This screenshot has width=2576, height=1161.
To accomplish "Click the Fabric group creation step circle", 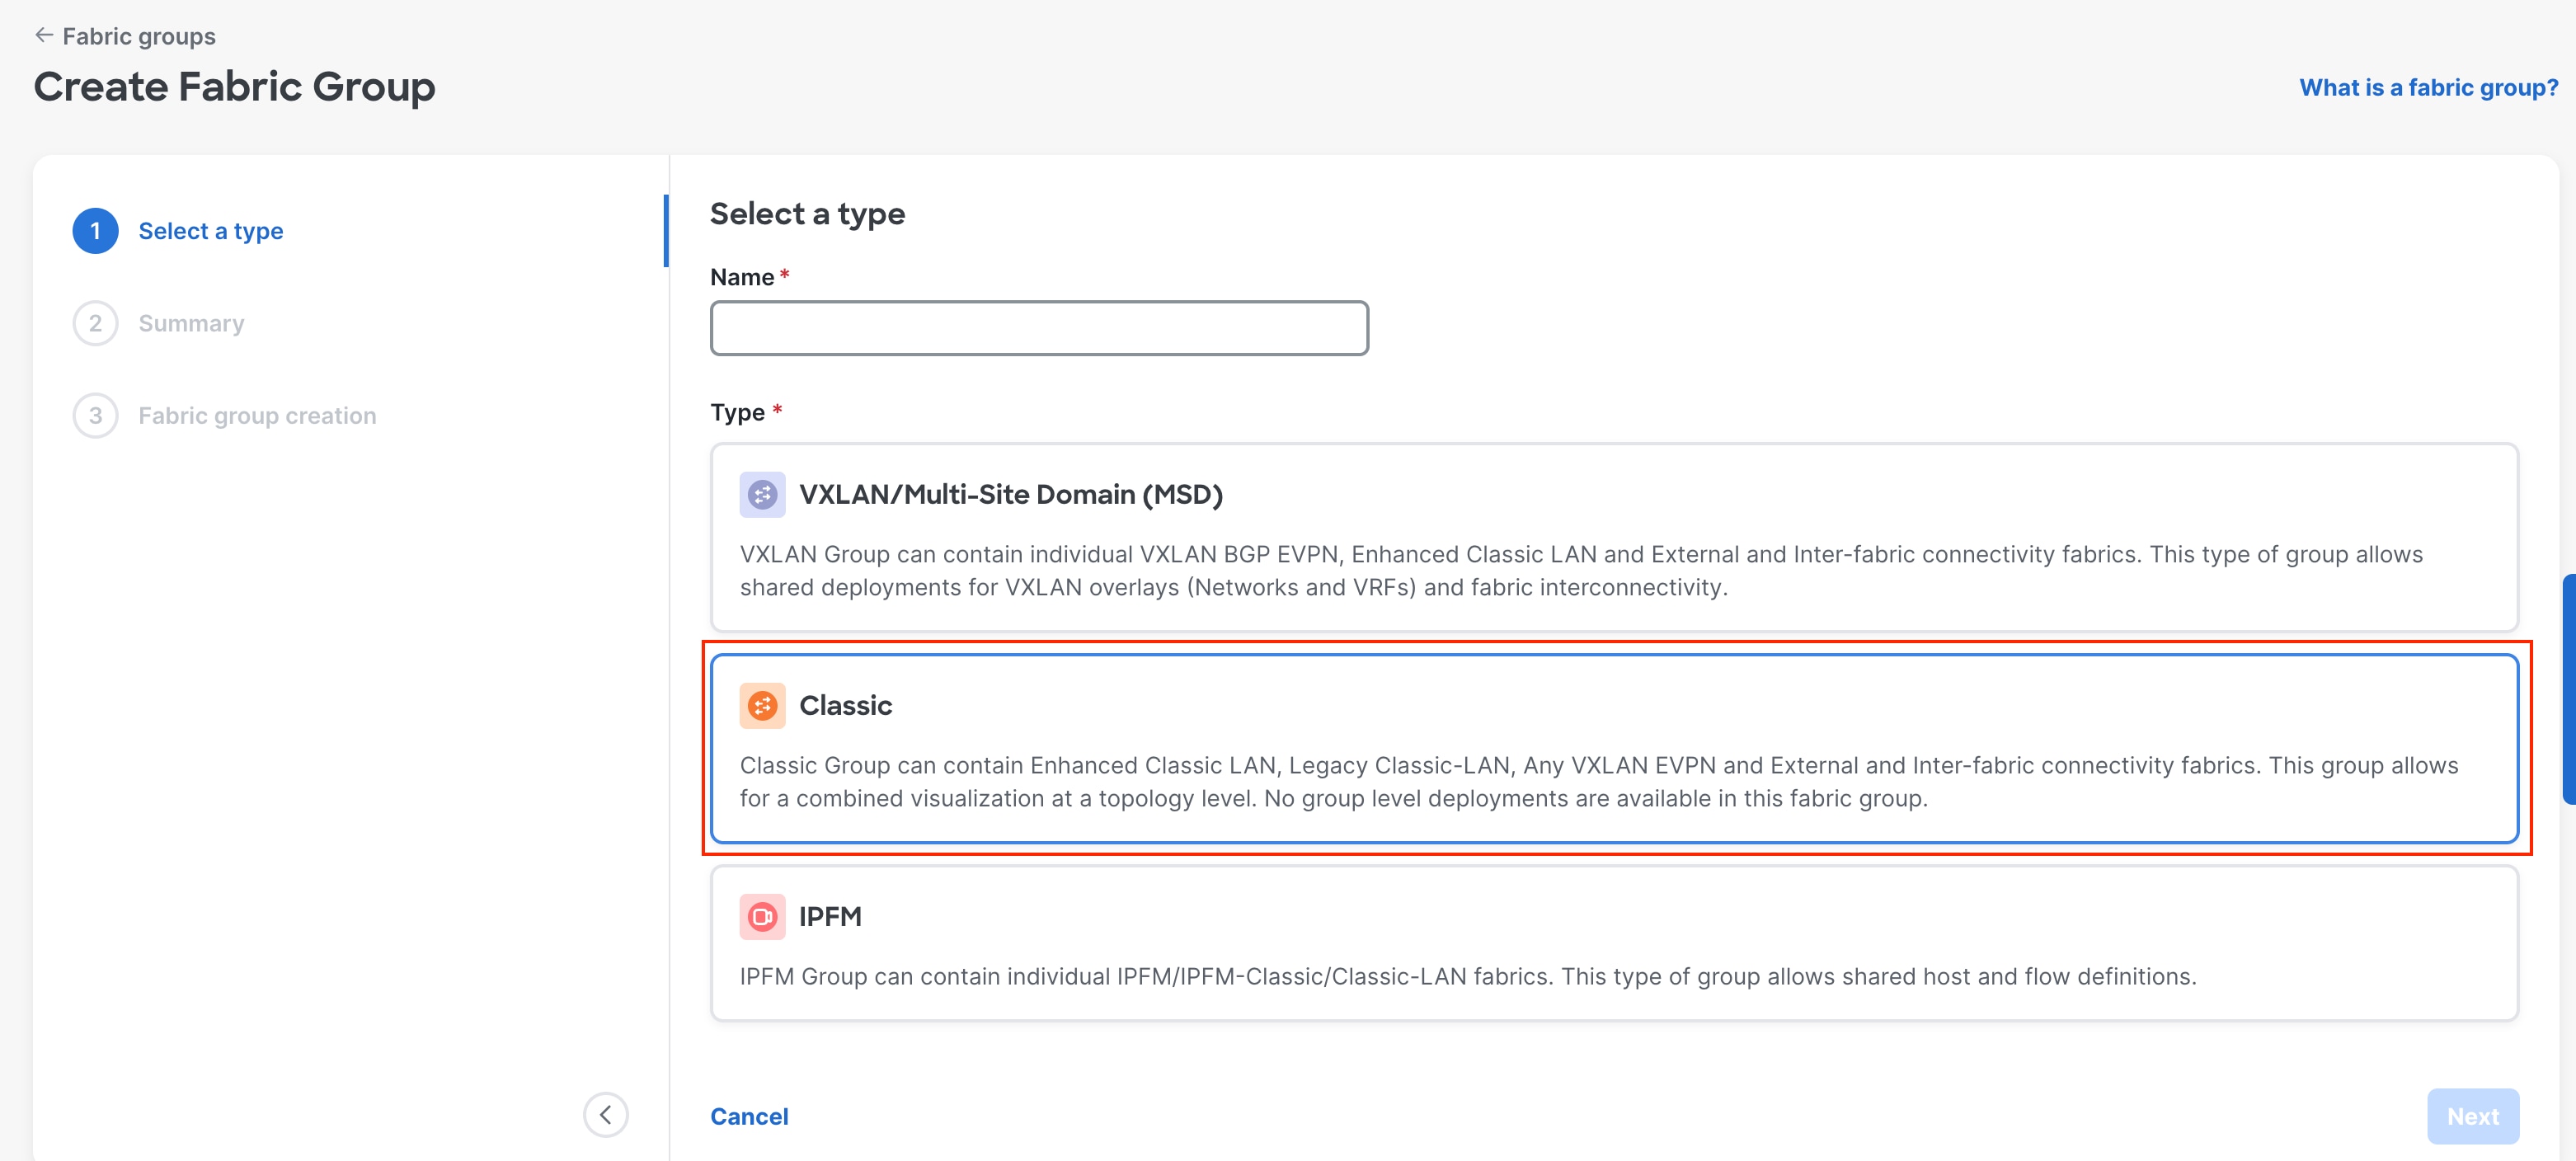I will 95,415.
